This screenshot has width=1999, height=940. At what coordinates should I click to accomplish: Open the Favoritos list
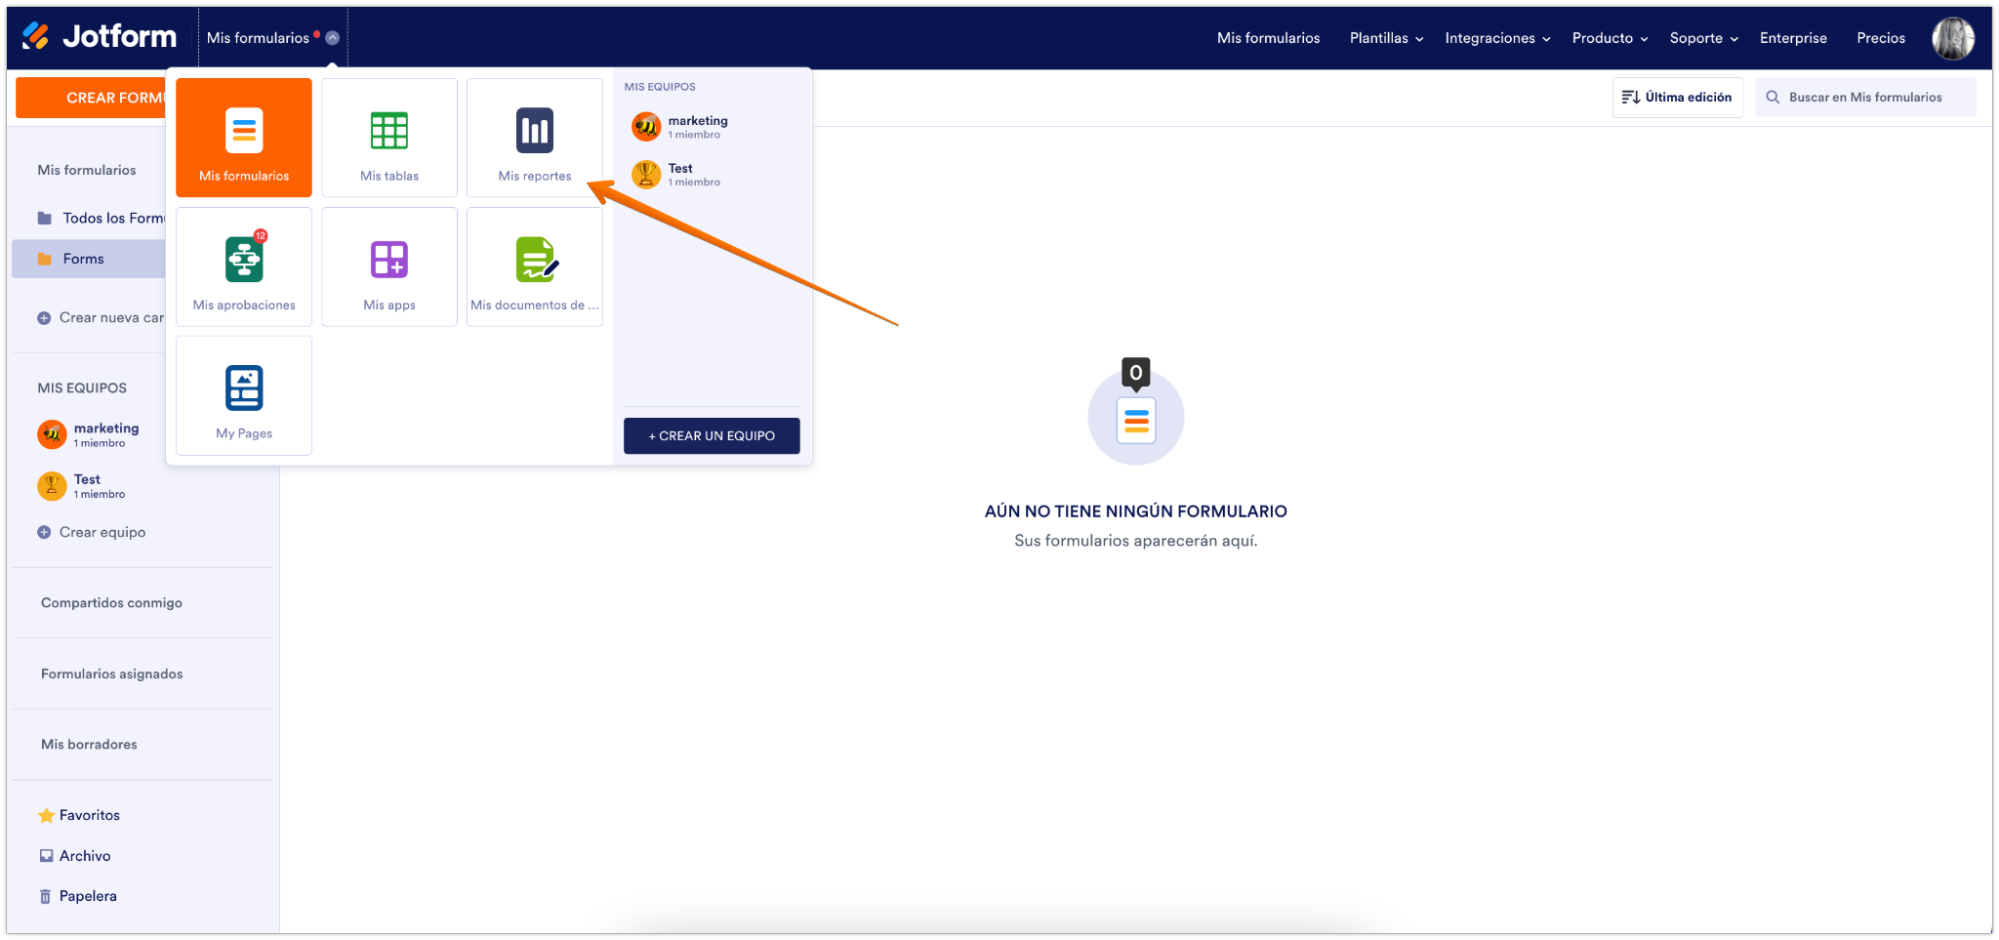tap(89, 815)
